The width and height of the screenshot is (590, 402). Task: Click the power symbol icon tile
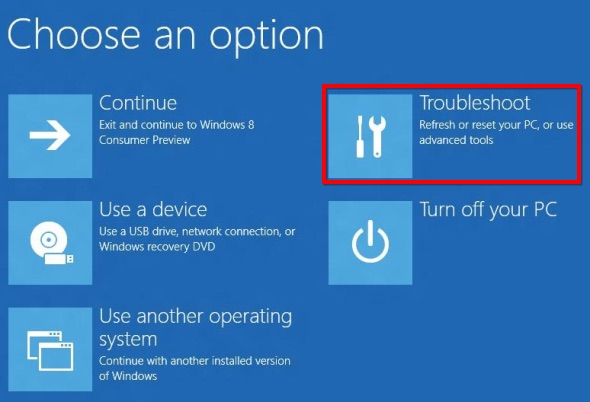[x=370, y=242]
